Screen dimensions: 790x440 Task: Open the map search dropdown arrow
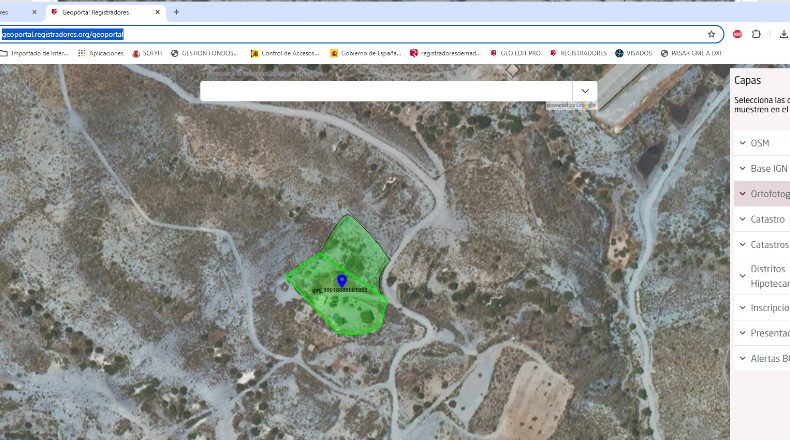pyautogui.click(x=585, y=91)
